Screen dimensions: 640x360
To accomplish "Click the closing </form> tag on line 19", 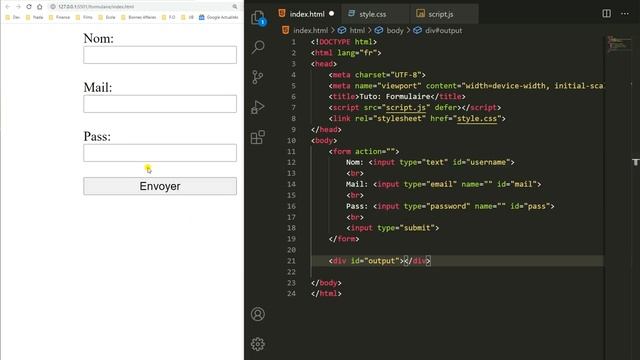I will (x=344, y=239).
